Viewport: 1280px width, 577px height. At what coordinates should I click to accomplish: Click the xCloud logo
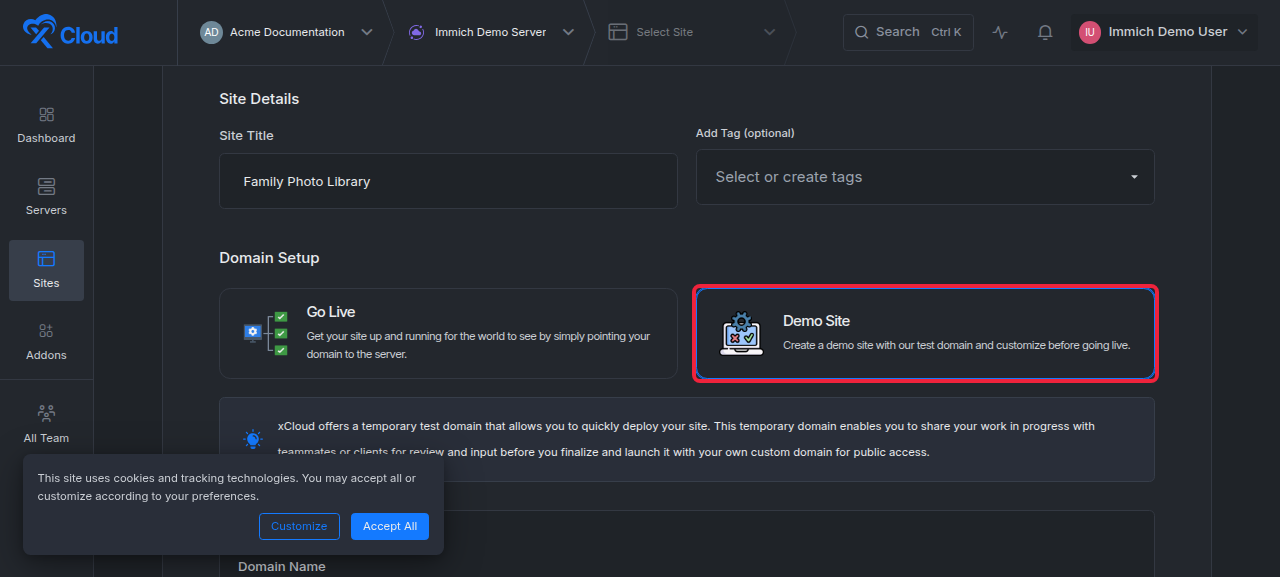click(70, 33)
